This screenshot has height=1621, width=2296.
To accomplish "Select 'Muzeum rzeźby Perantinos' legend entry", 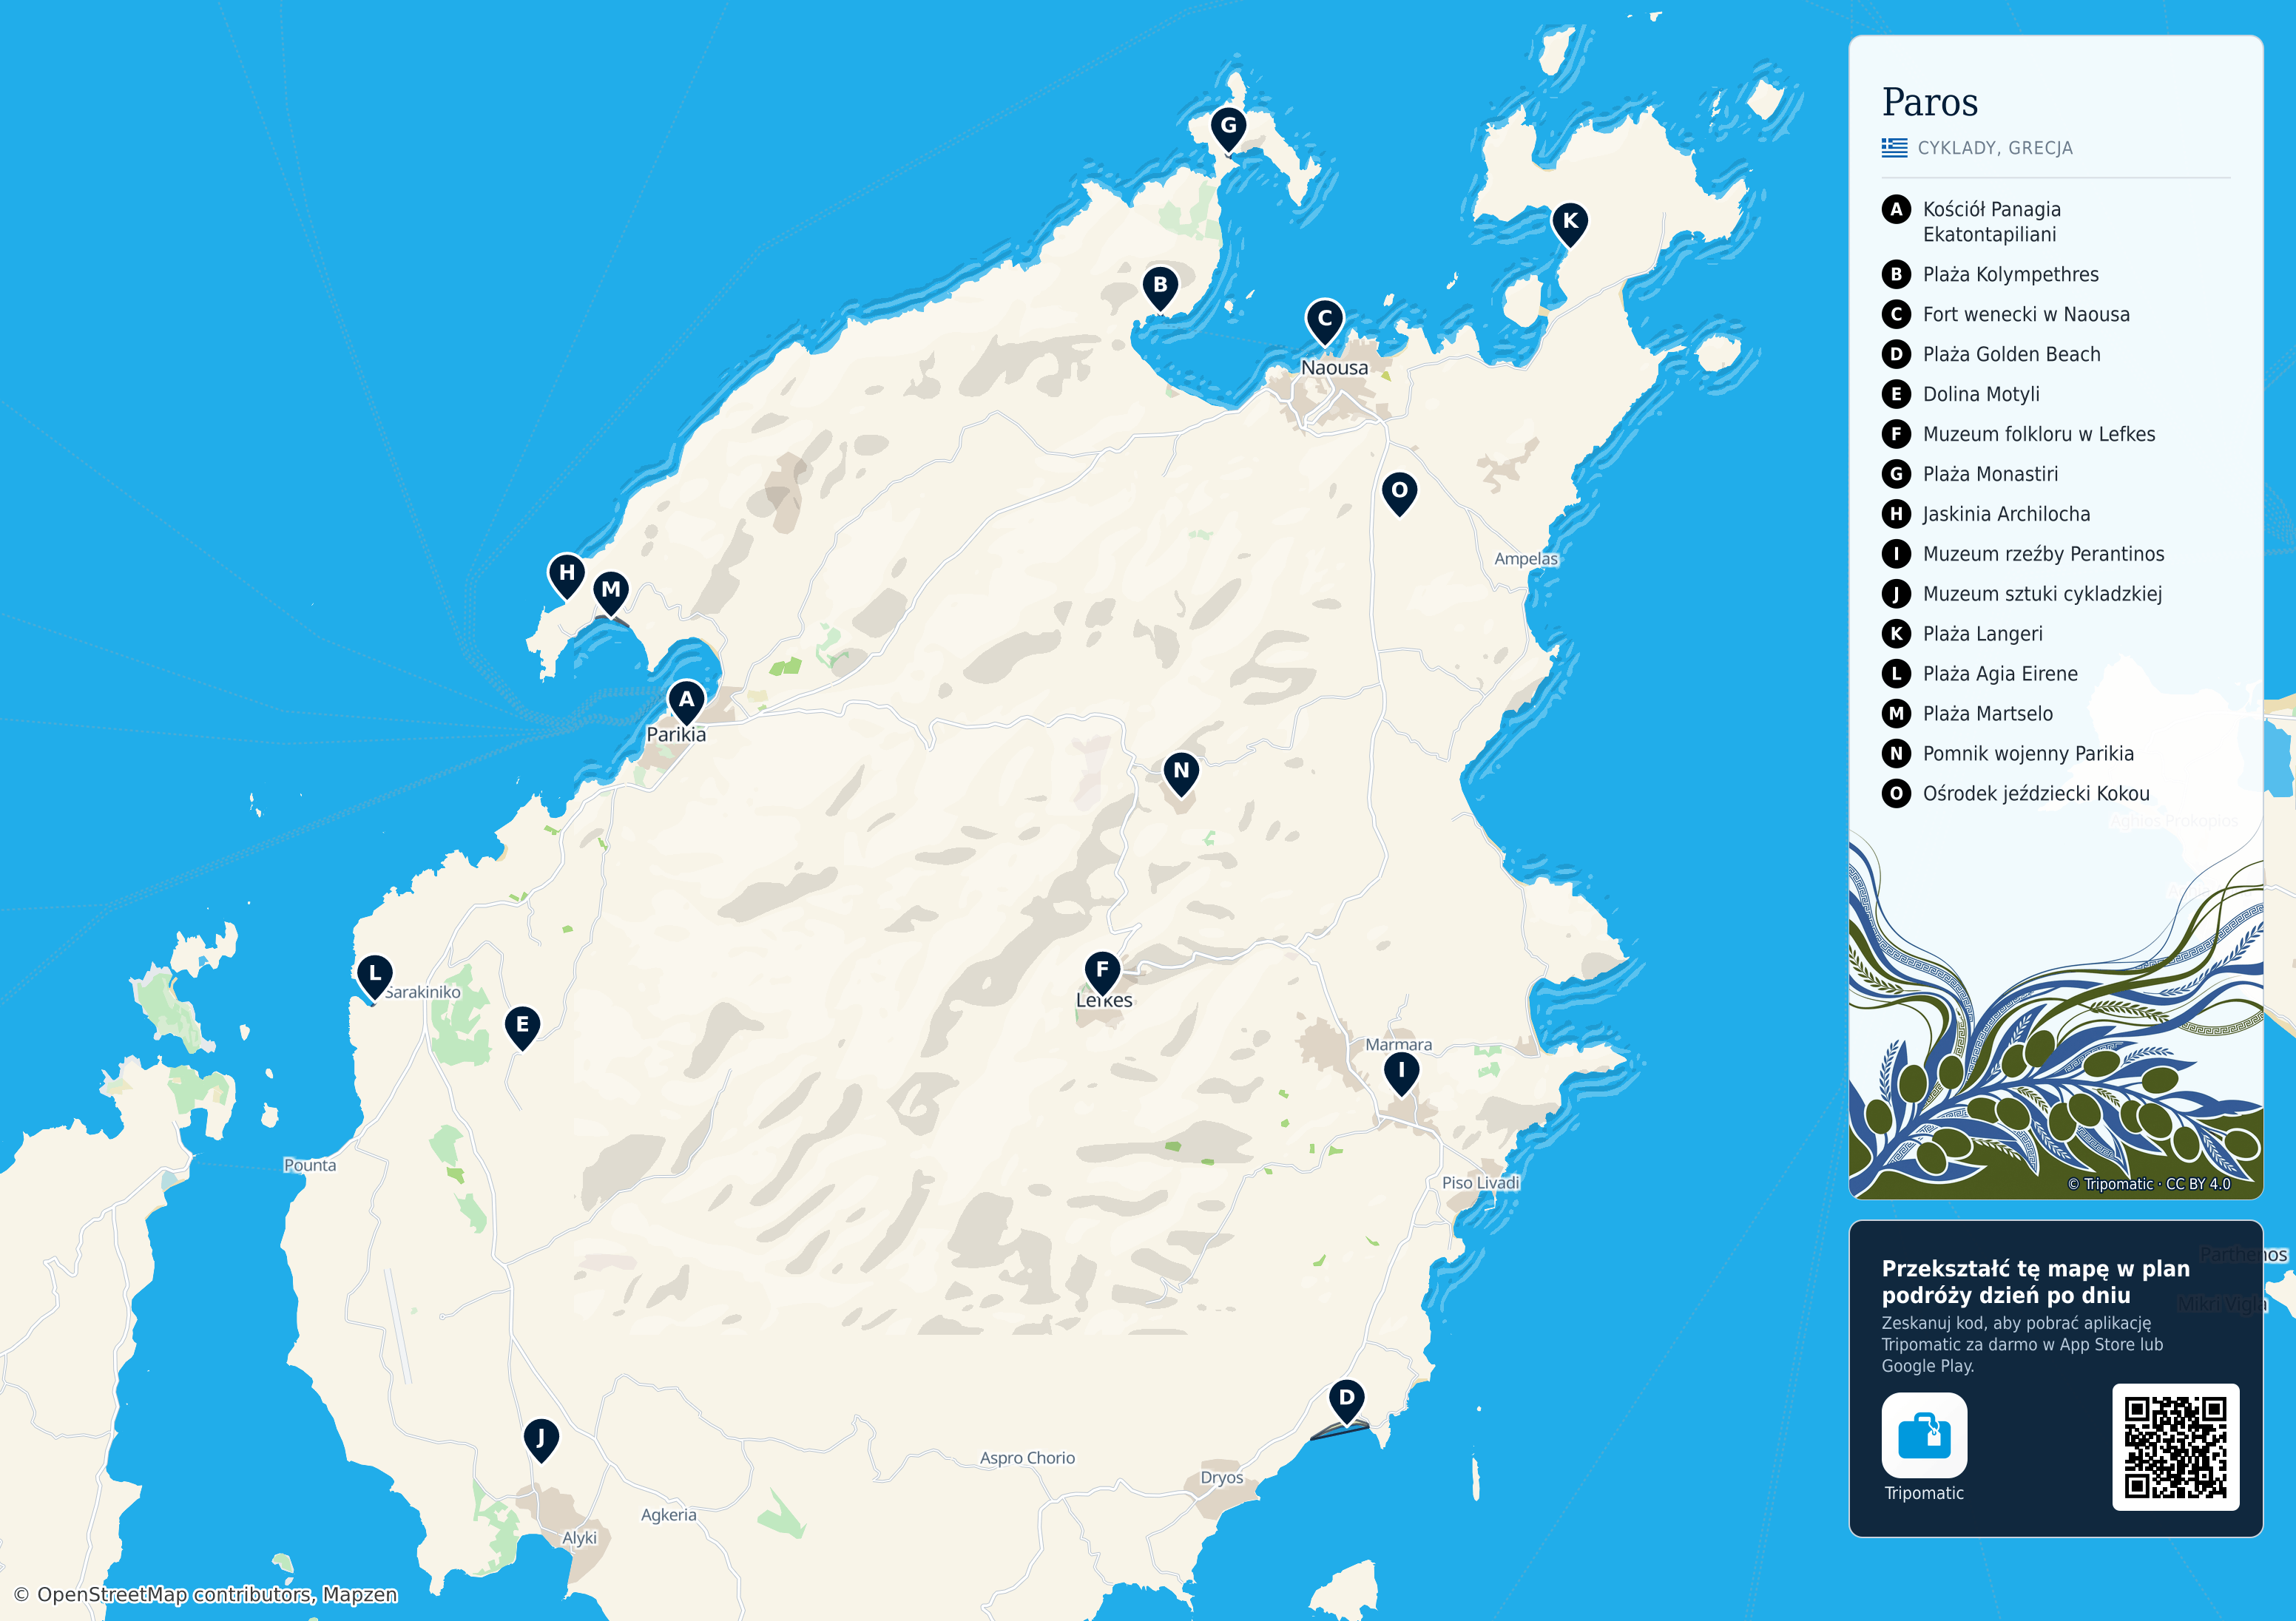I will (x=2043, y=554).
